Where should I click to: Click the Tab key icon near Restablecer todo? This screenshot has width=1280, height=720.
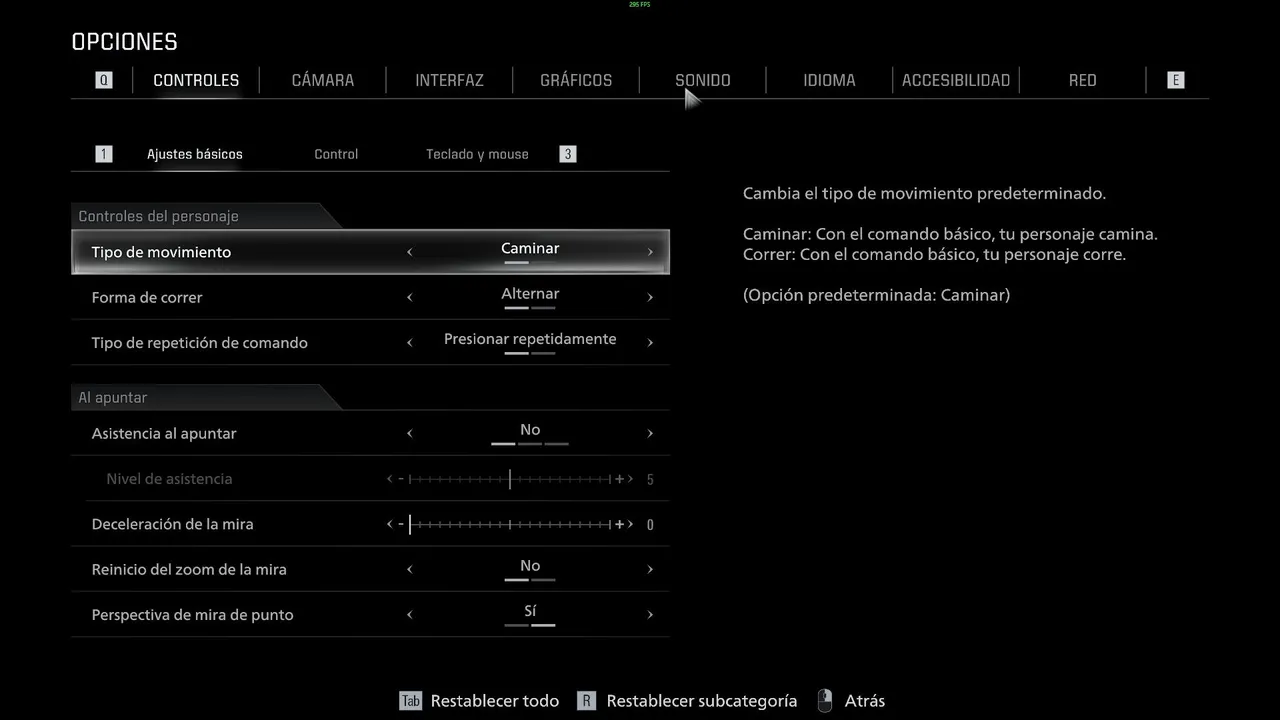pos(411,701)
